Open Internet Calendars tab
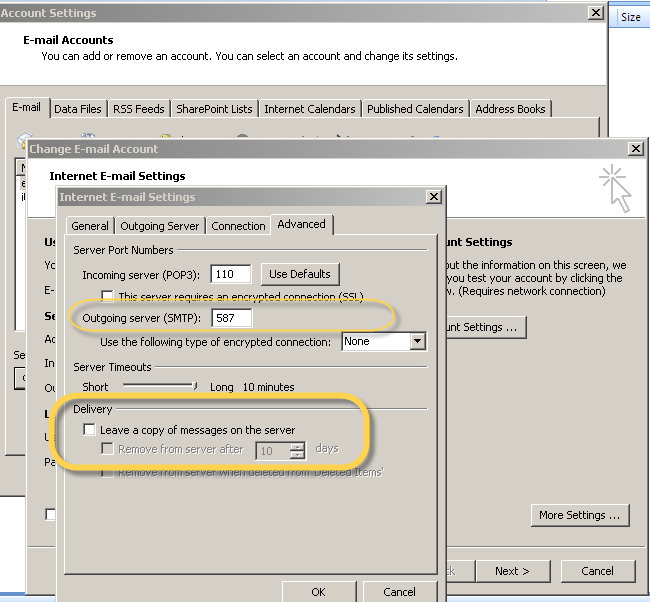The height and width of the screenshot is (602, 650). tap(310, 109)
